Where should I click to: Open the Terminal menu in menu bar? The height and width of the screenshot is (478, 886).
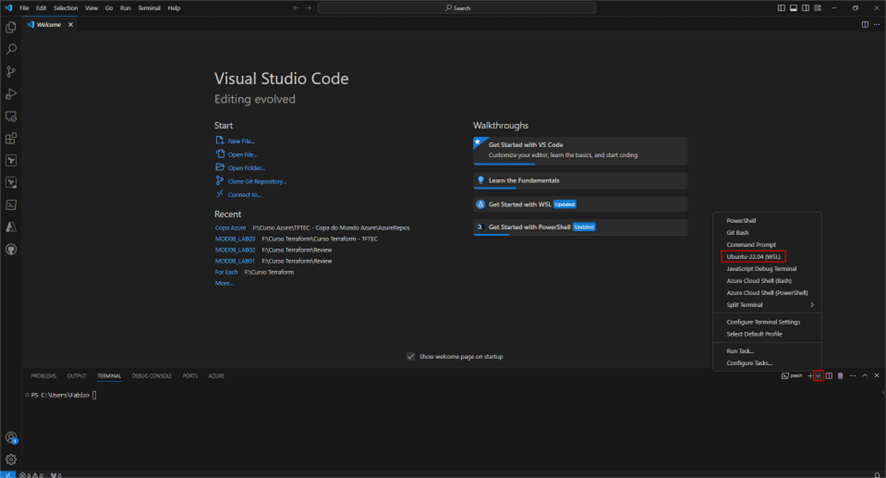(x=149, y=8)
